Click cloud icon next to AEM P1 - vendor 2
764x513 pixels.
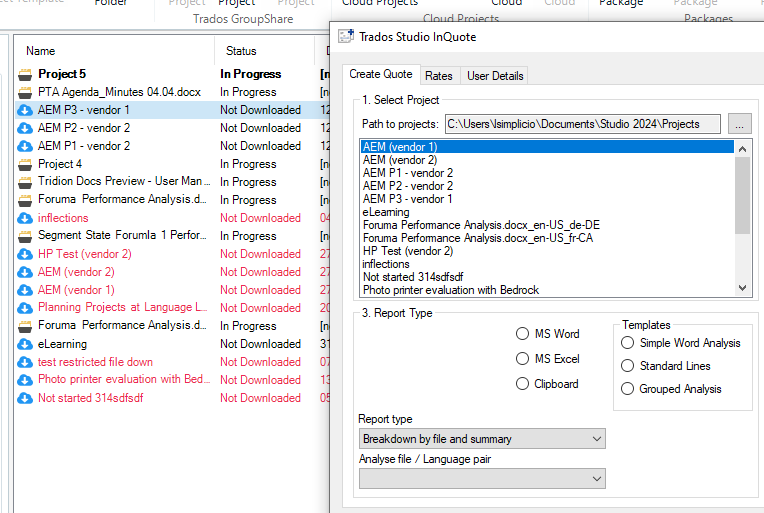pos(25,147)
